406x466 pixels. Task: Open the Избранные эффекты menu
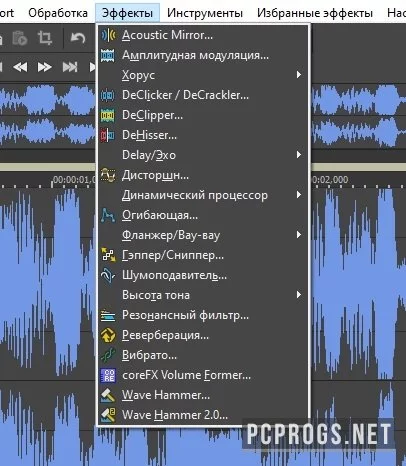[x=315, y=13]
